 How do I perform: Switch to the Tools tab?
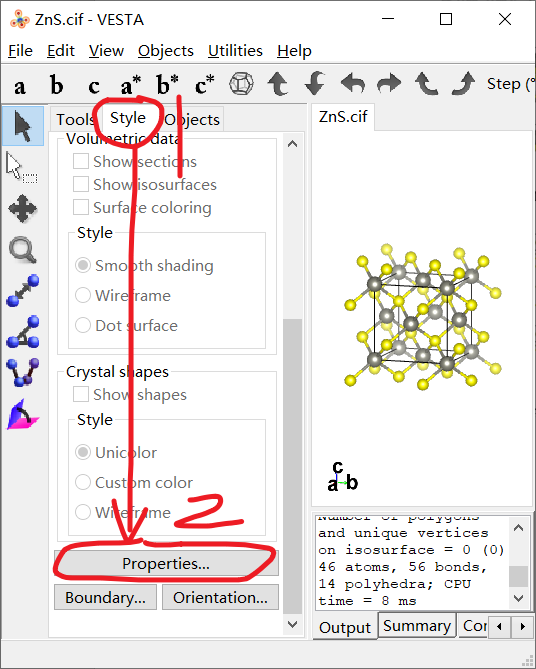[x=75, y=119]
